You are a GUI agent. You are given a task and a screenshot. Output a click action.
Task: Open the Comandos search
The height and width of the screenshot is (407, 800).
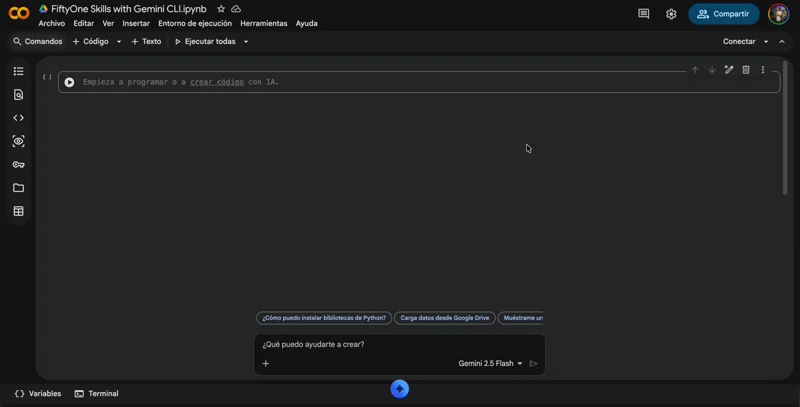pos(38,41)
